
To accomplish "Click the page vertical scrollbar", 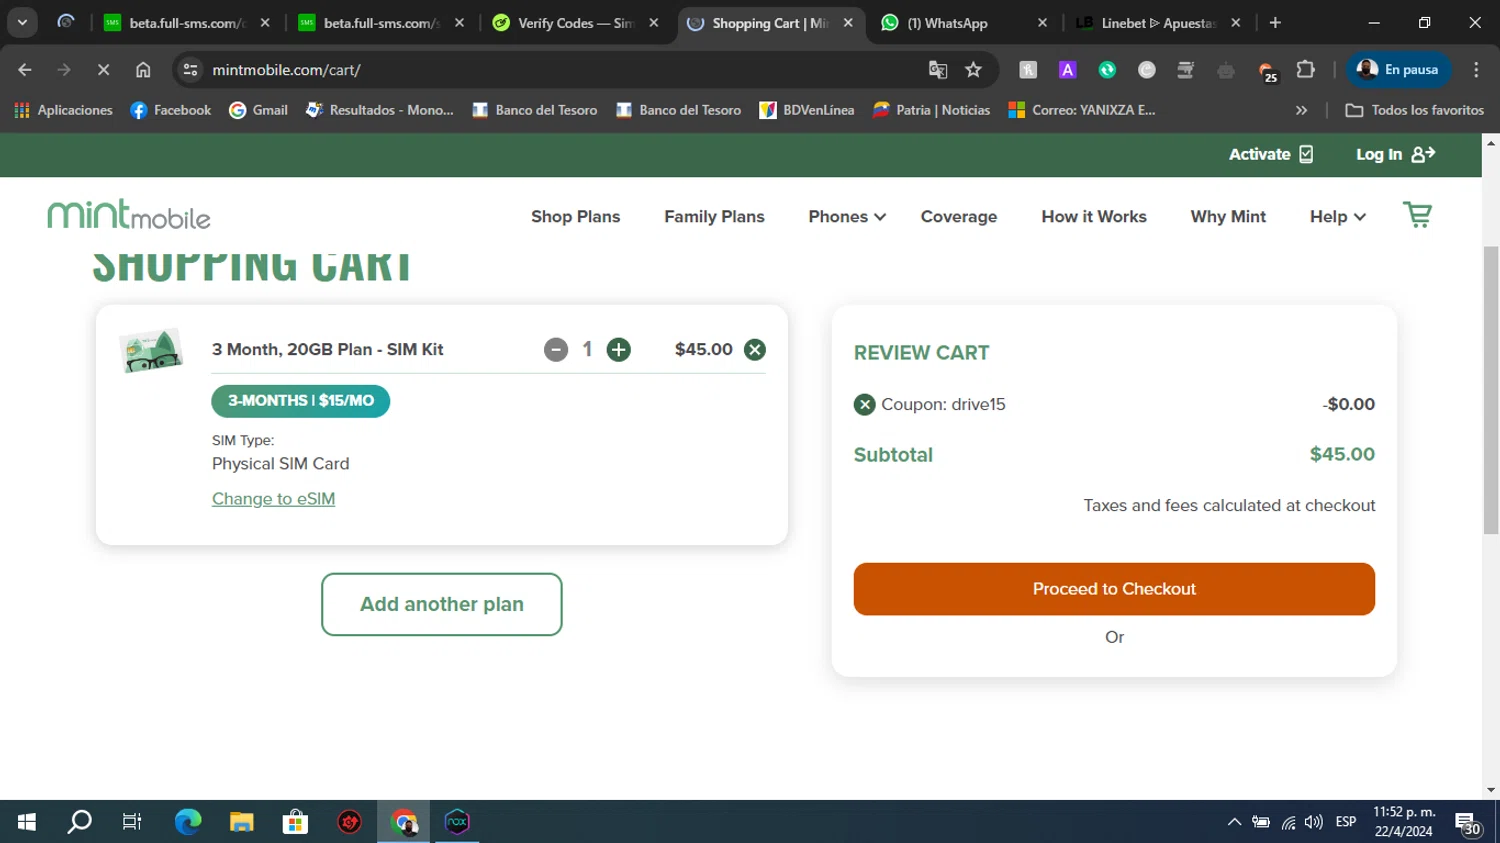I will [1491, 390].
